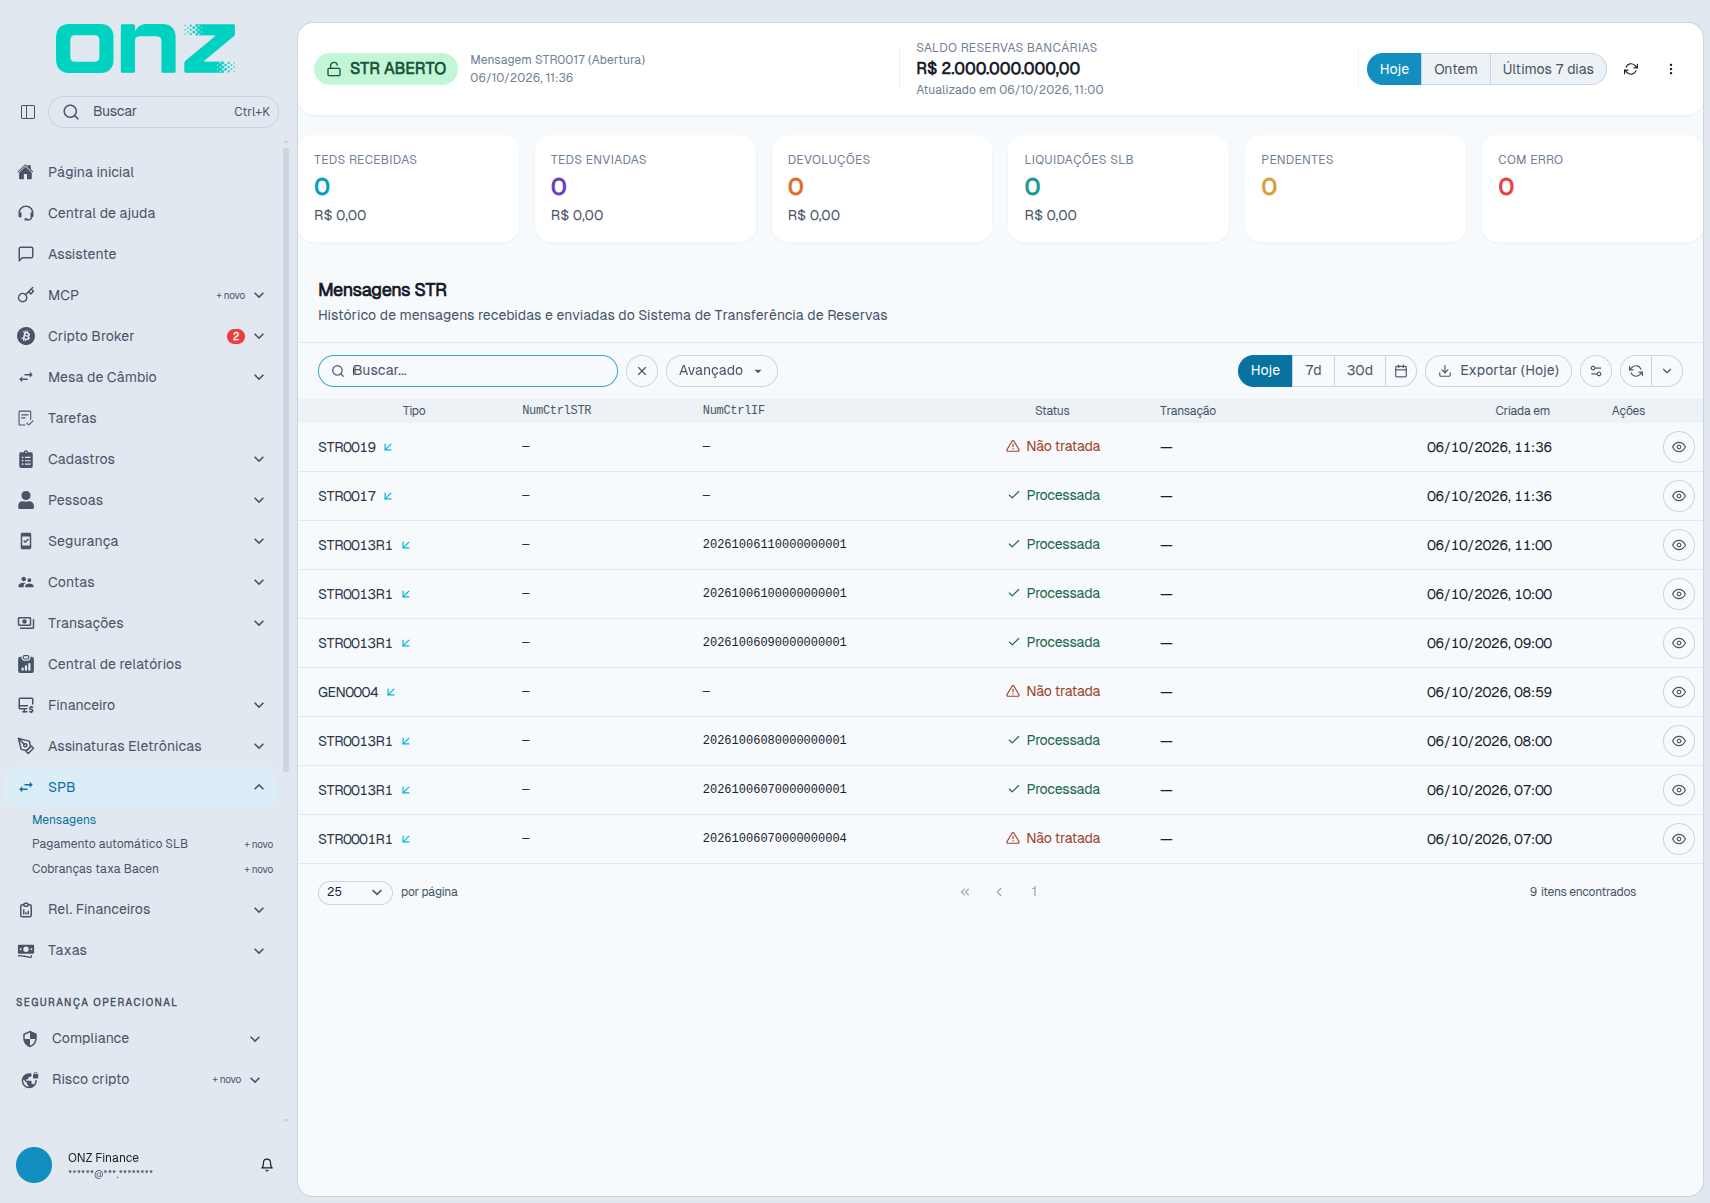
Task: Open the 25 per page dropdown
Action: [x=355, y=892]
